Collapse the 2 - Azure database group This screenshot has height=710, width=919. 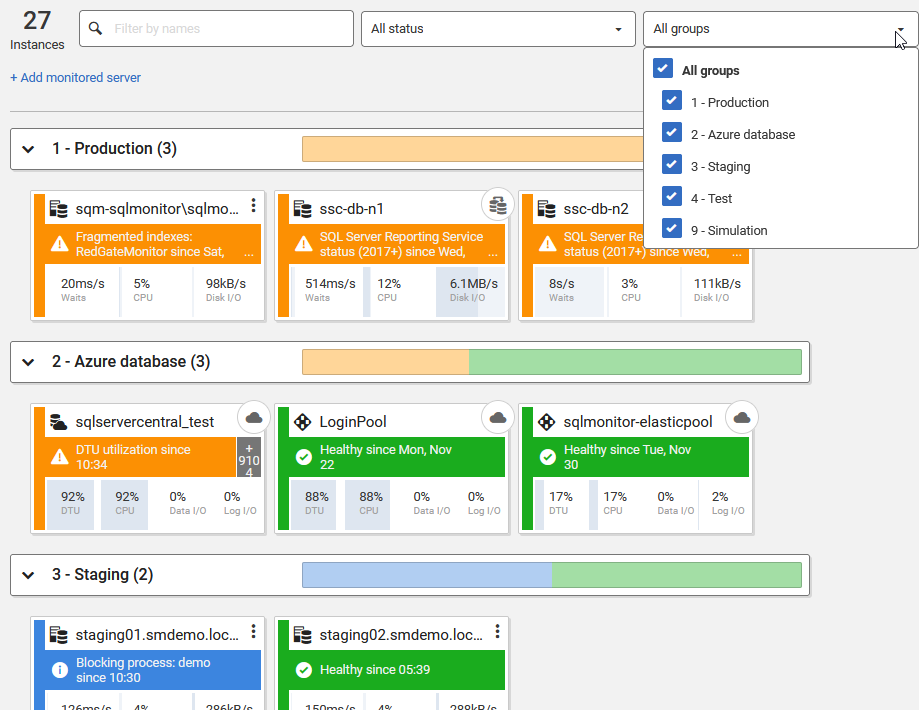[x=29, y=362]
